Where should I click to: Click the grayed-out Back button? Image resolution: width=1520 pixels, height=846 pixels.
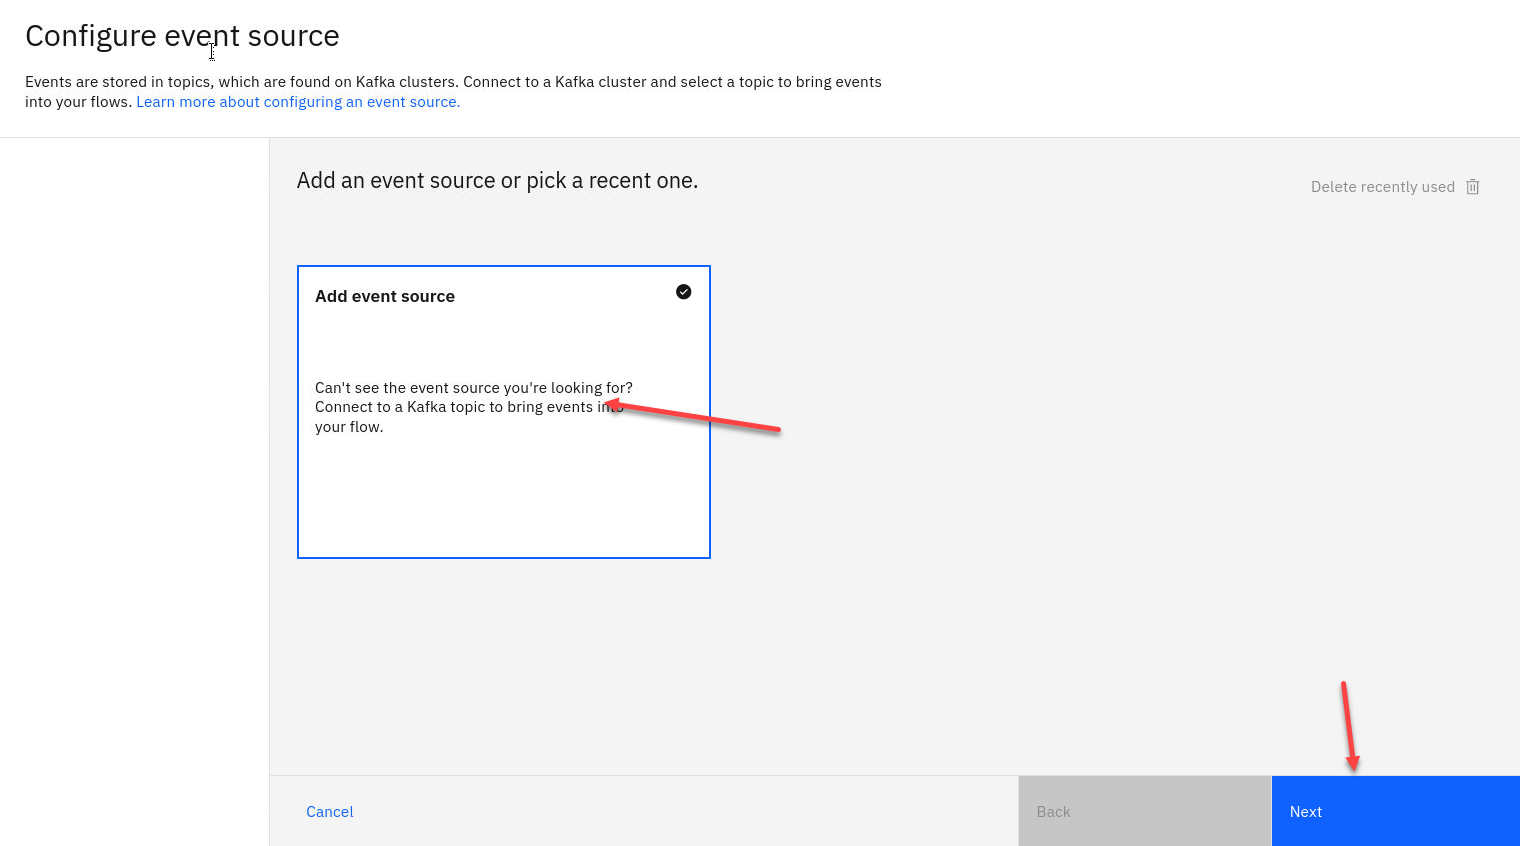(1144, 811)
